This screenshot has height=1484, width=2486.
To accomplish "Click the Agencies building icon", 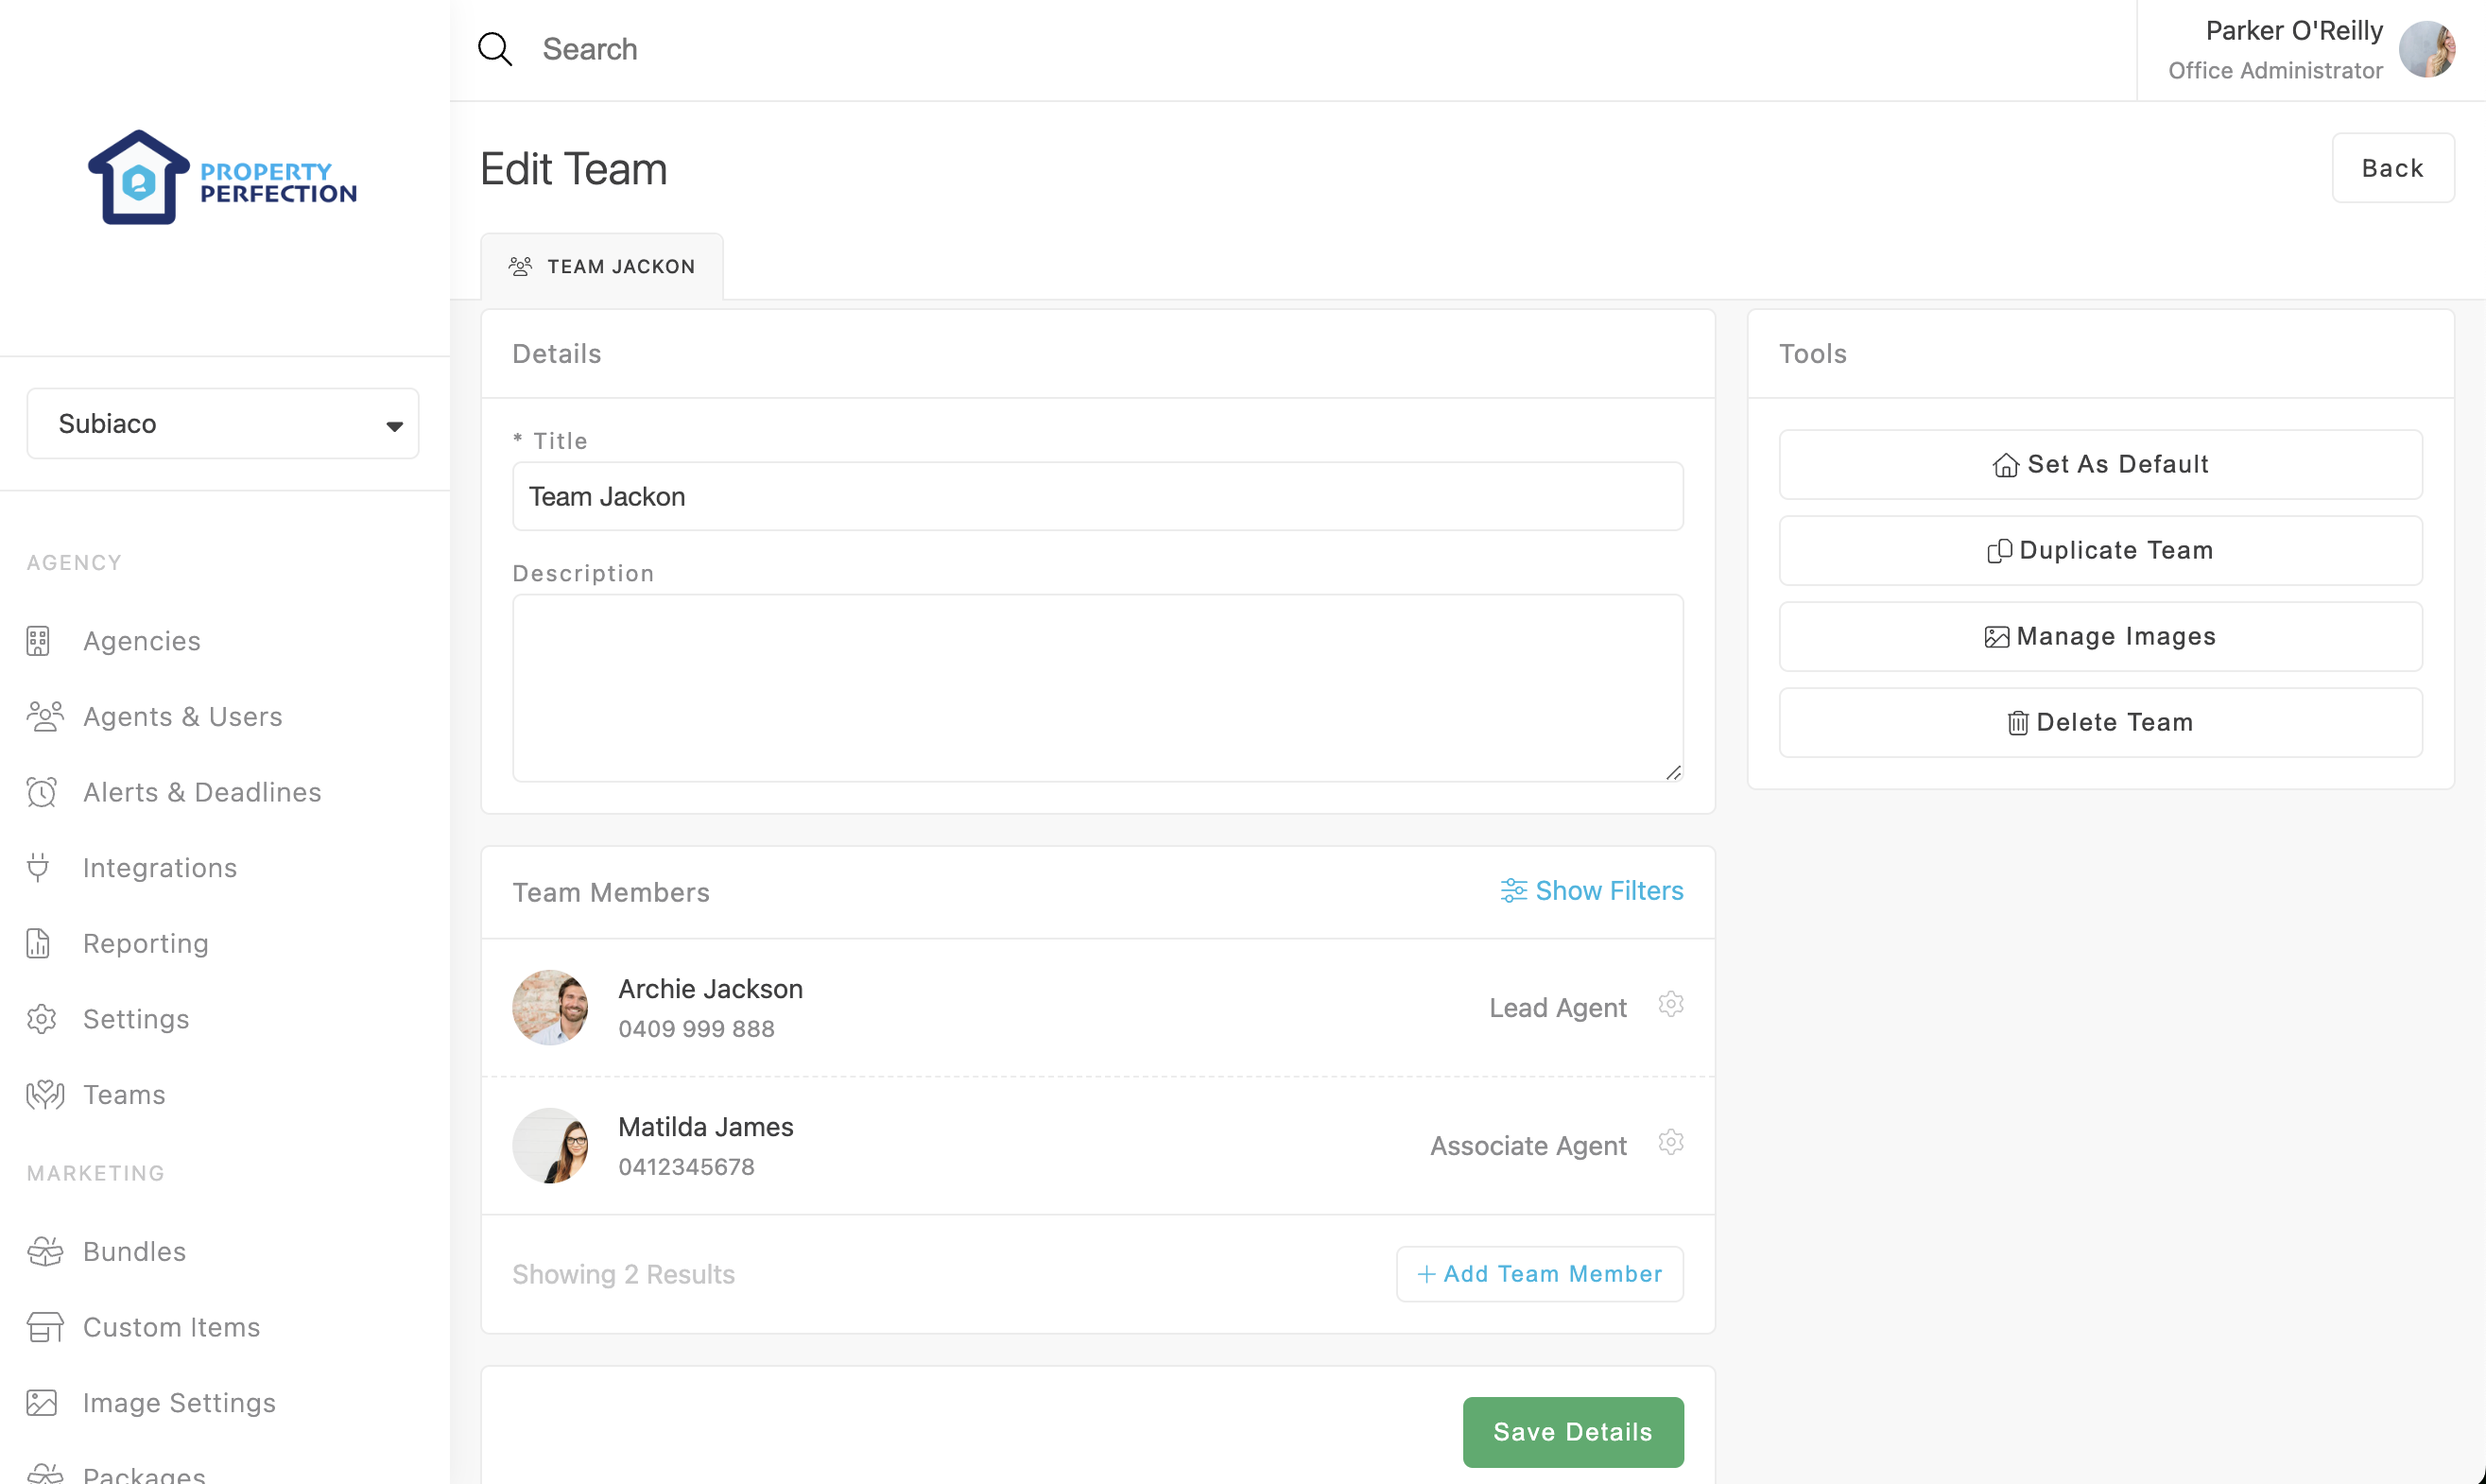I will click(39, 641).
